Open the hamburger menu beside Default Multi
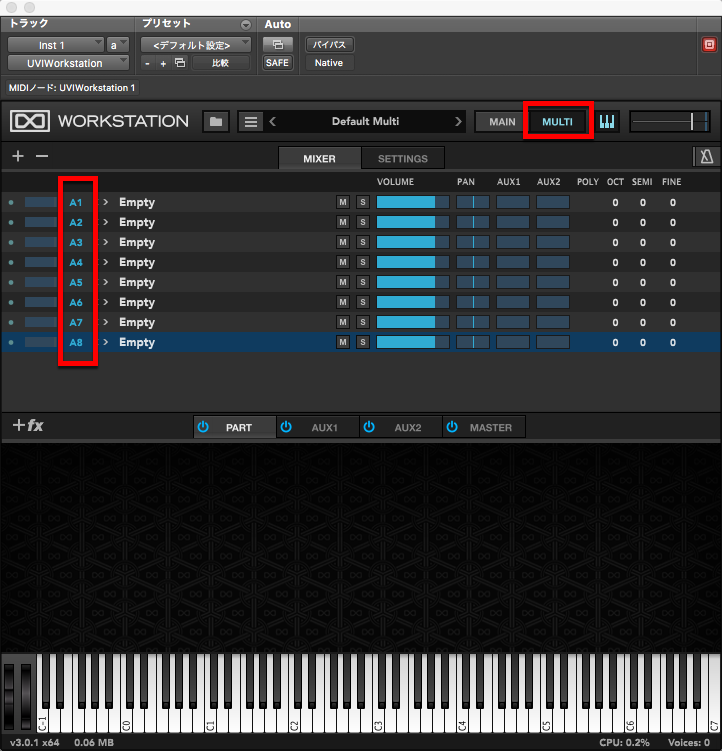Screen dimensions: 722x751 (x=251, y=122)
